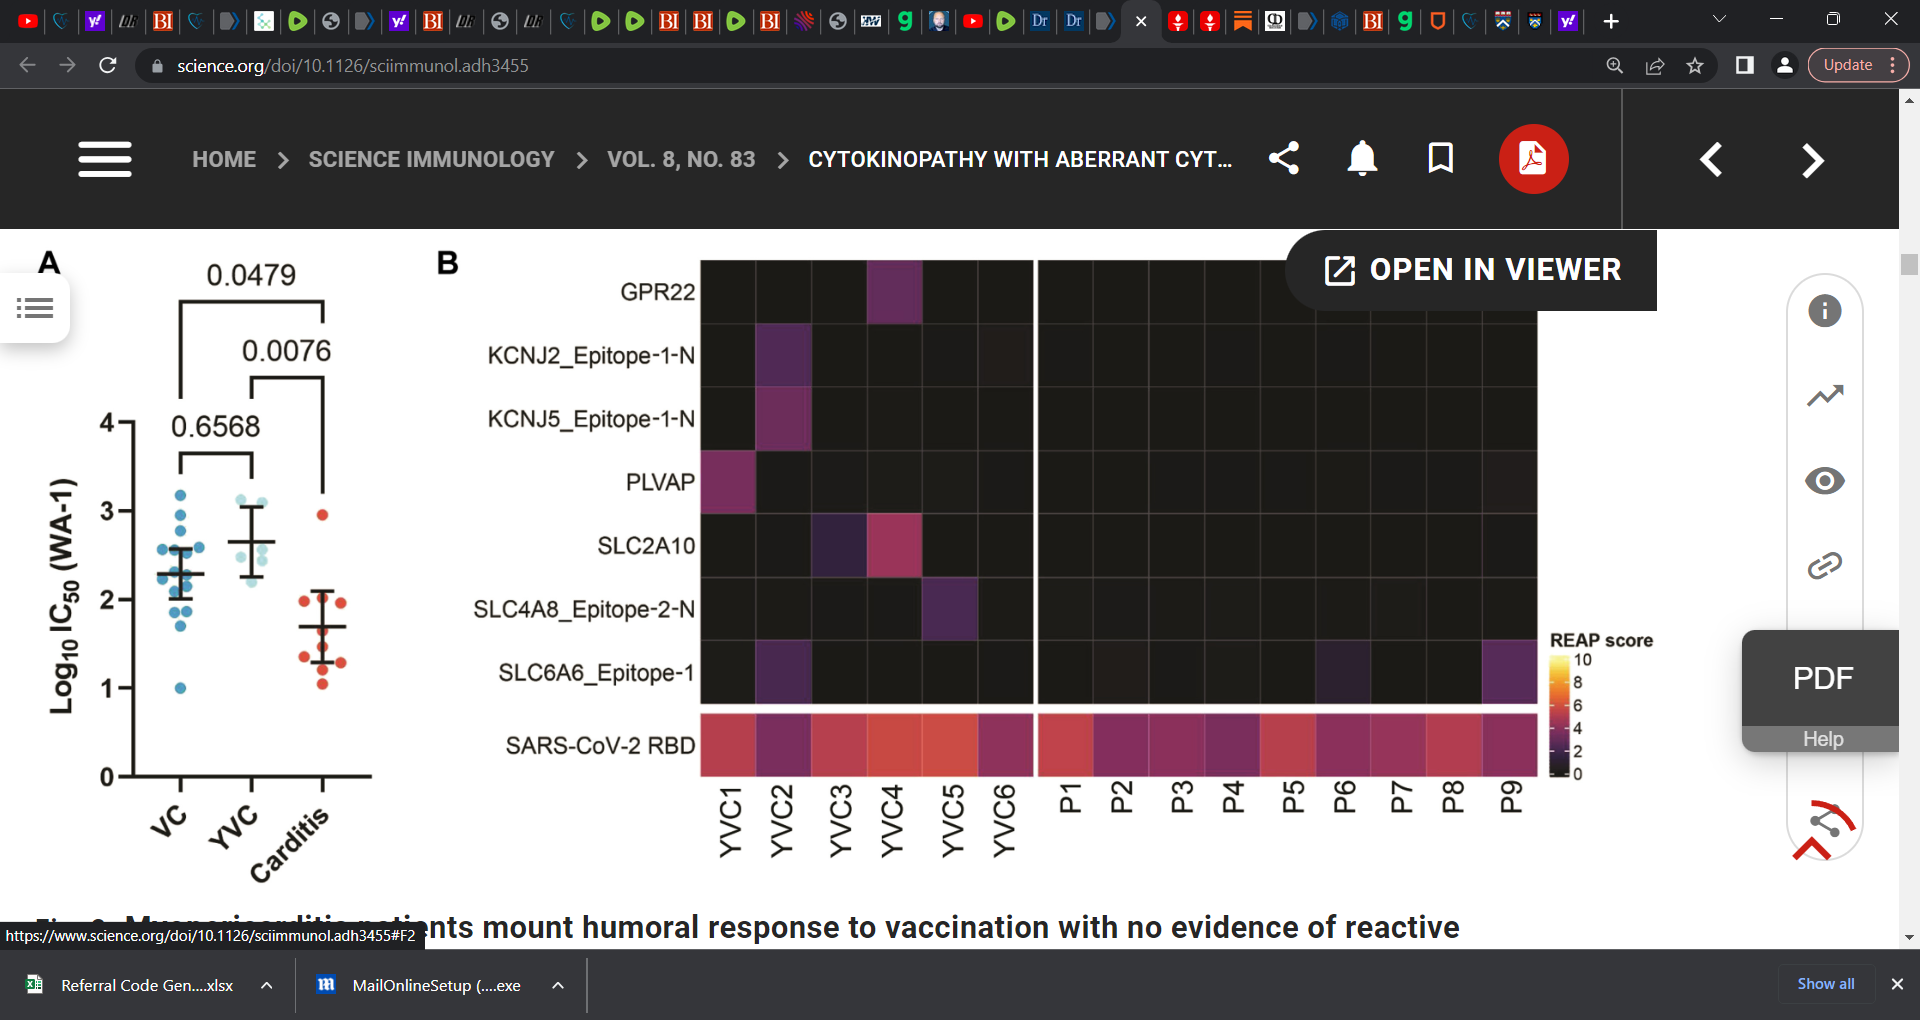Expand the tab search chevron
This screenshot has height=1020, width=1920.
pos(1719,18)
